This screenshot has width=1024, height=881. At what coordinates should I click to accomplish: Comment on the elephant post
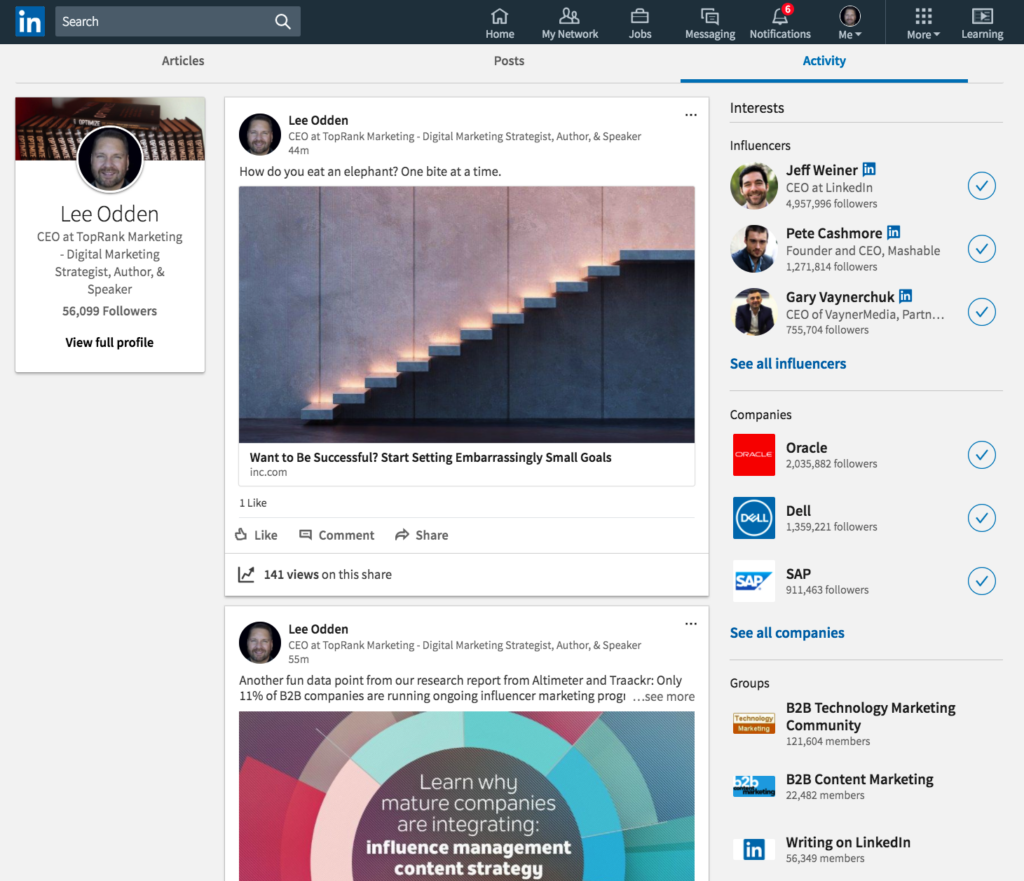pyautogui.click(x=337, y=535)
